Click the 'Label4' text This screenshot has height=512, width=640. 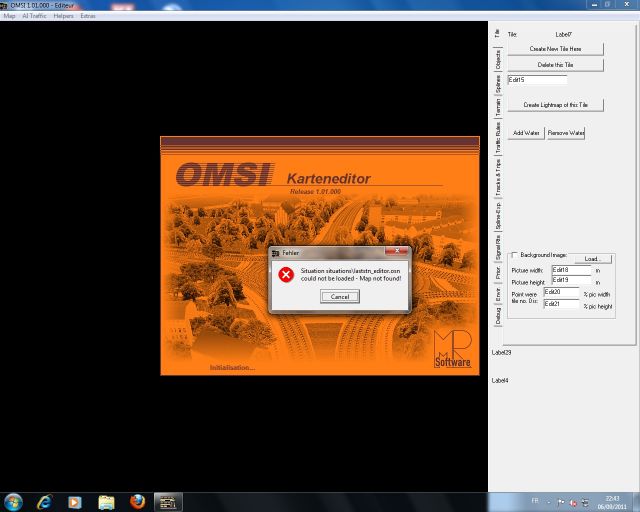click(x=500, y=381)
